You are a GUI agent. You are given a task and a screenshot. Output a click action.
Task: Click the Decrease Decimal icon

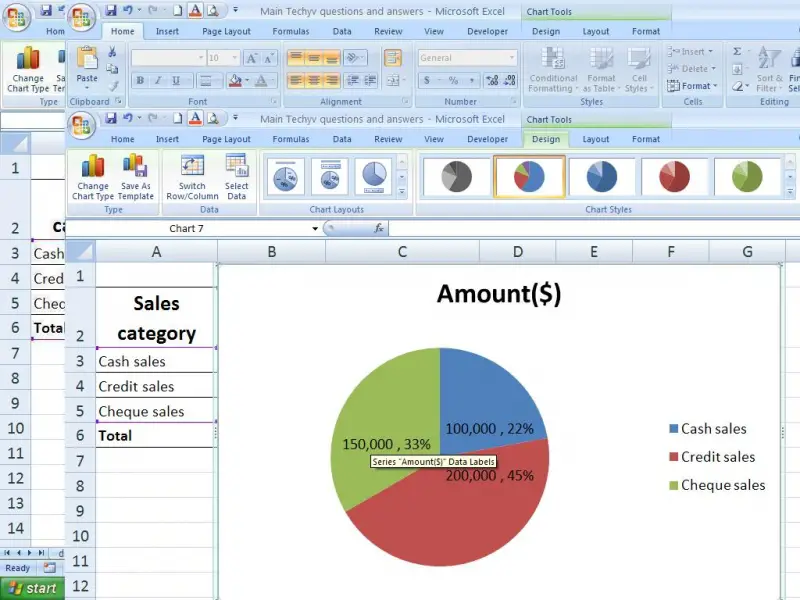coord(510,81)
